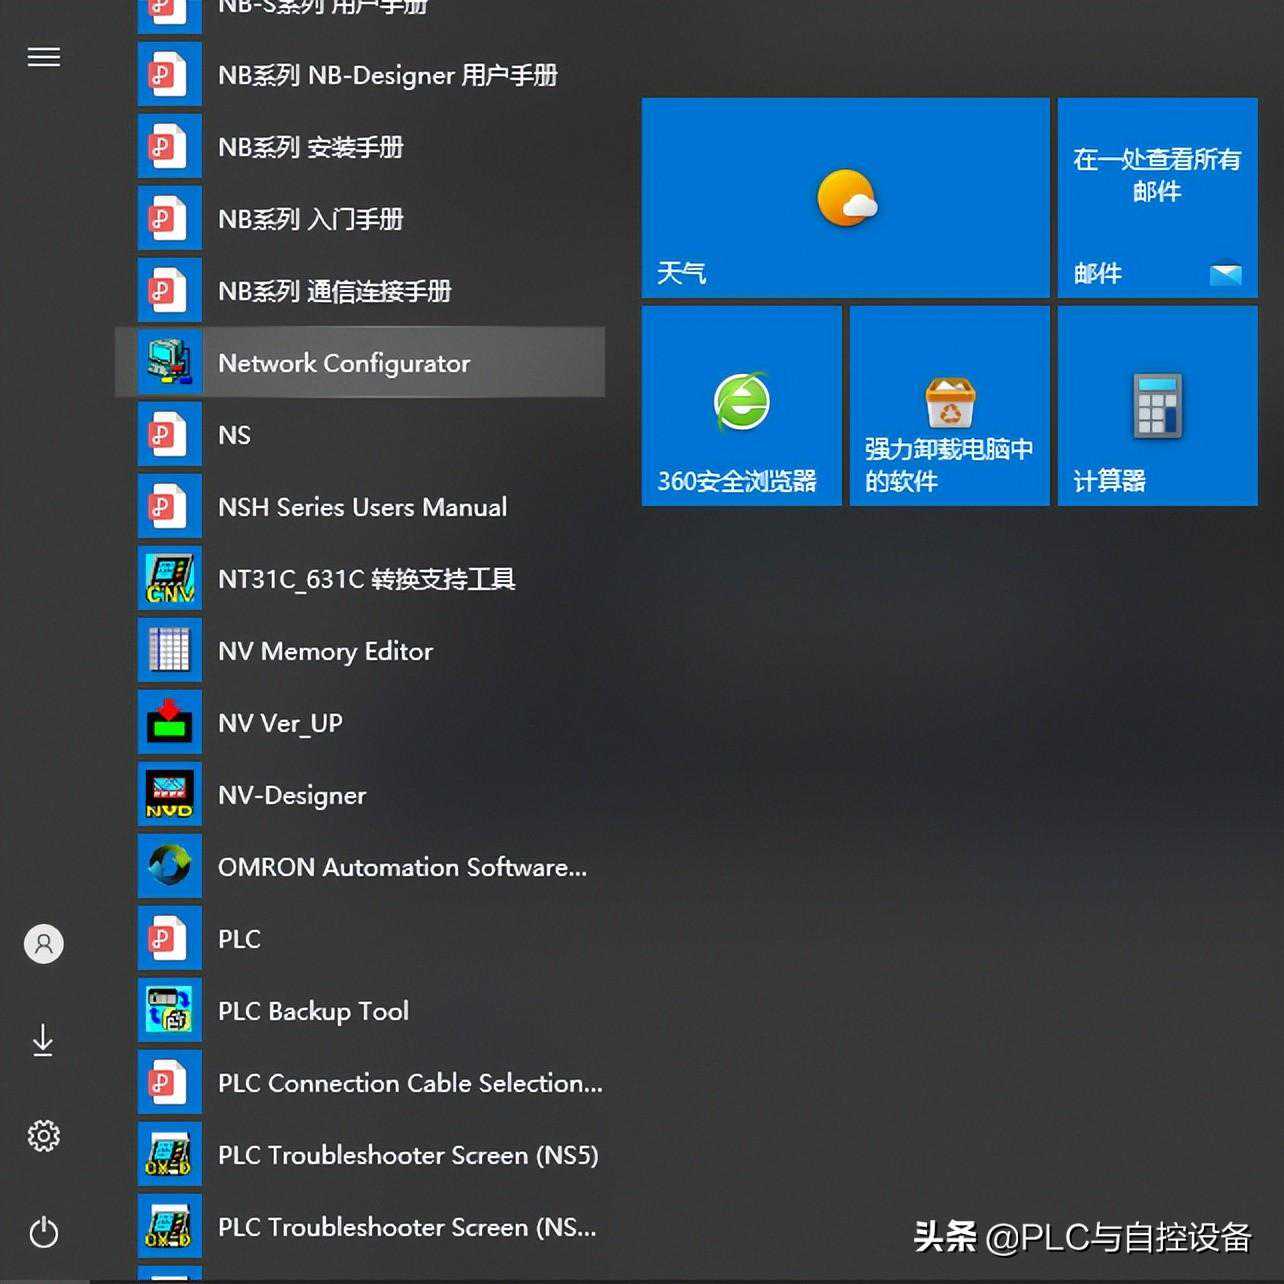This screenshot has height=1284, width=1284.
Task: Open the user account menu
Action: [43, 943]
